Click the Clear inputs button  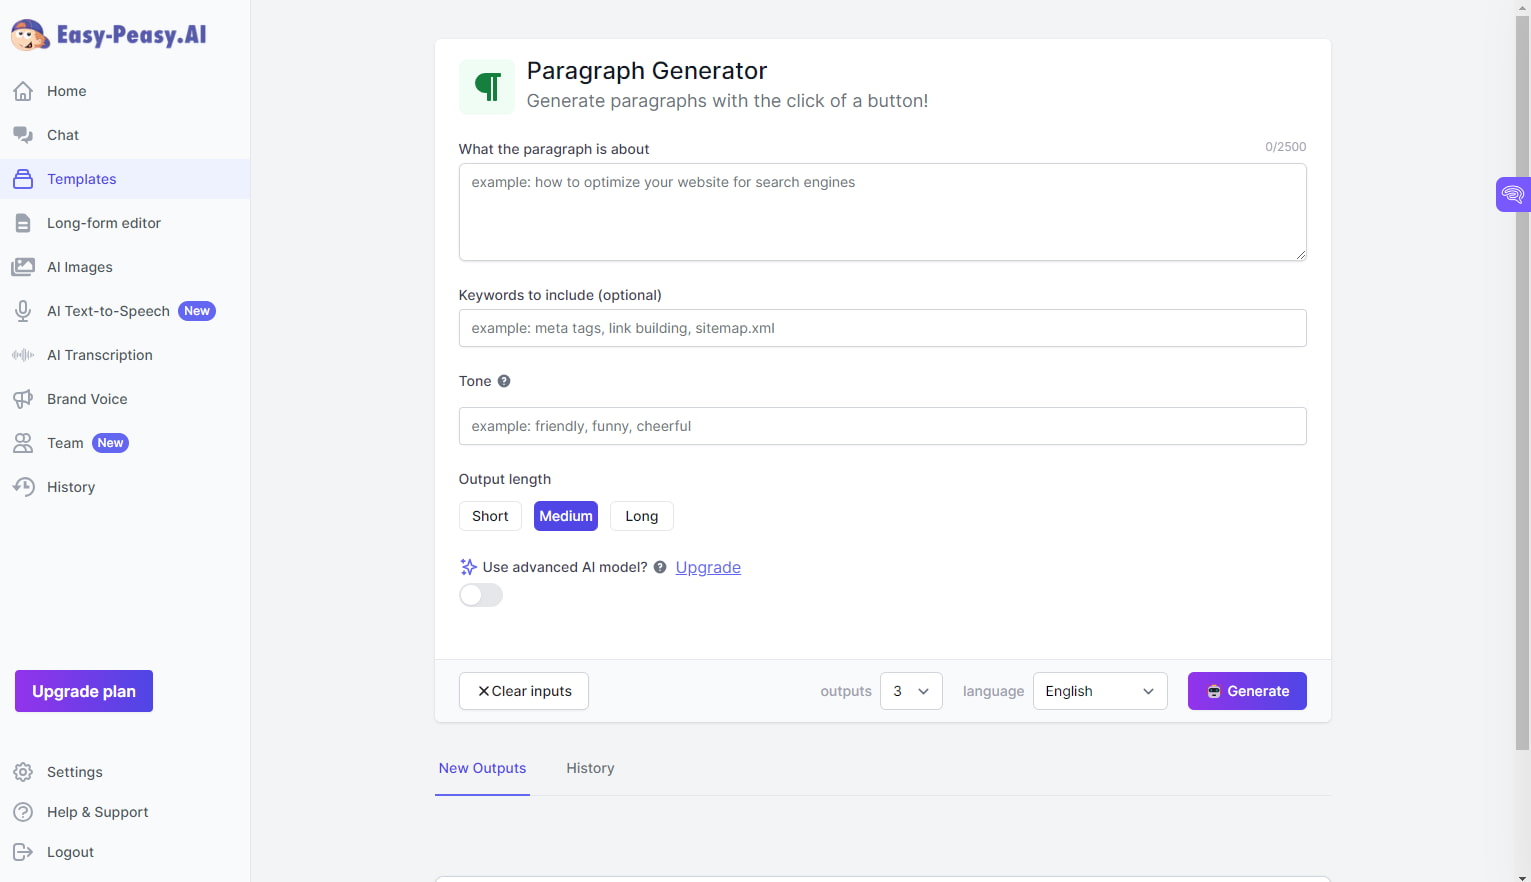(524, 691)
